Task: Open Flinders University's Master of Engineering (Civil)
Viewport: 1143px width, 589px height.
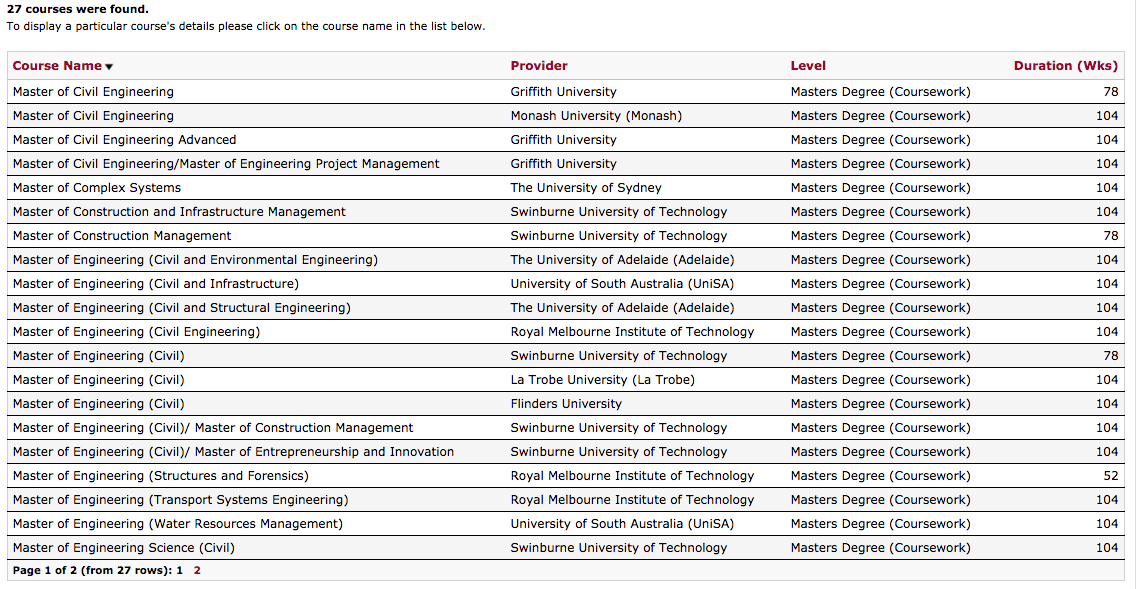Action: [x=98, y=405]
